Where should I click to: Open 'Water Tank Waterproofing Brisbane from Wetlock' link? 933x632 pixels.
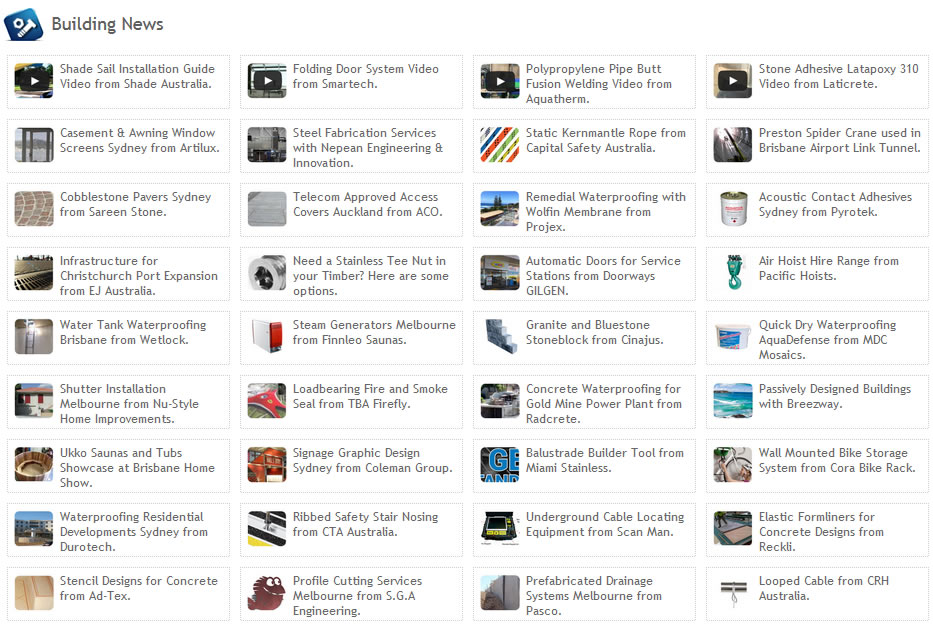(133, 332)
